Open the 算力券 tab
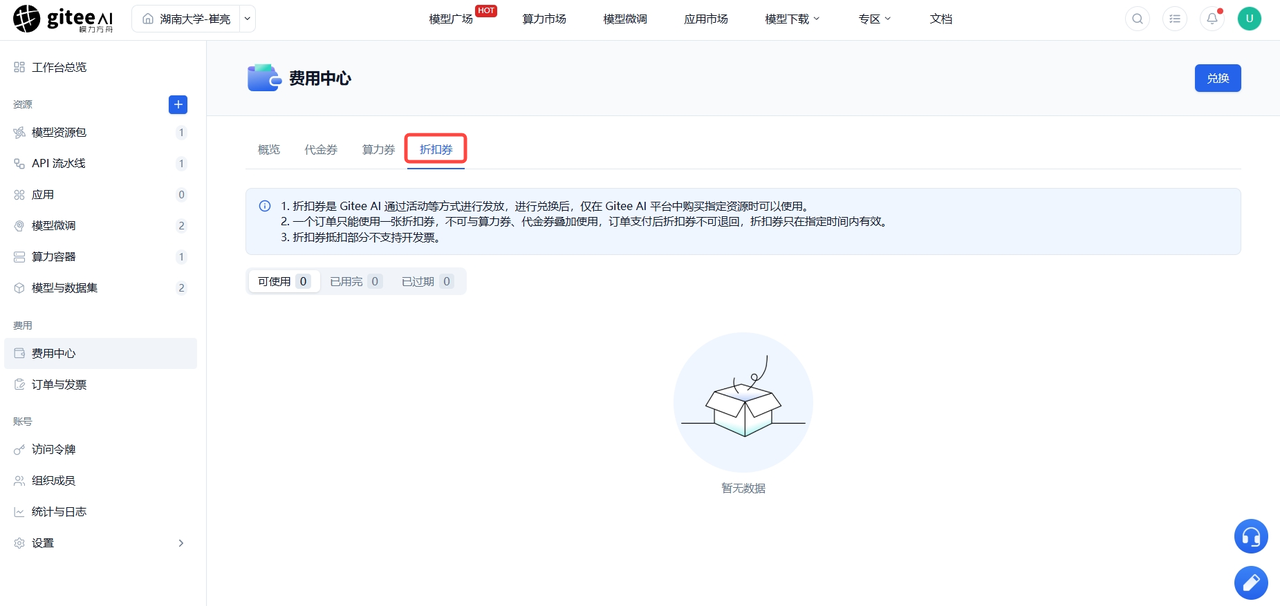Image resolution: width=1280 pixels, height=606 pixels. [x=378, y=150]
